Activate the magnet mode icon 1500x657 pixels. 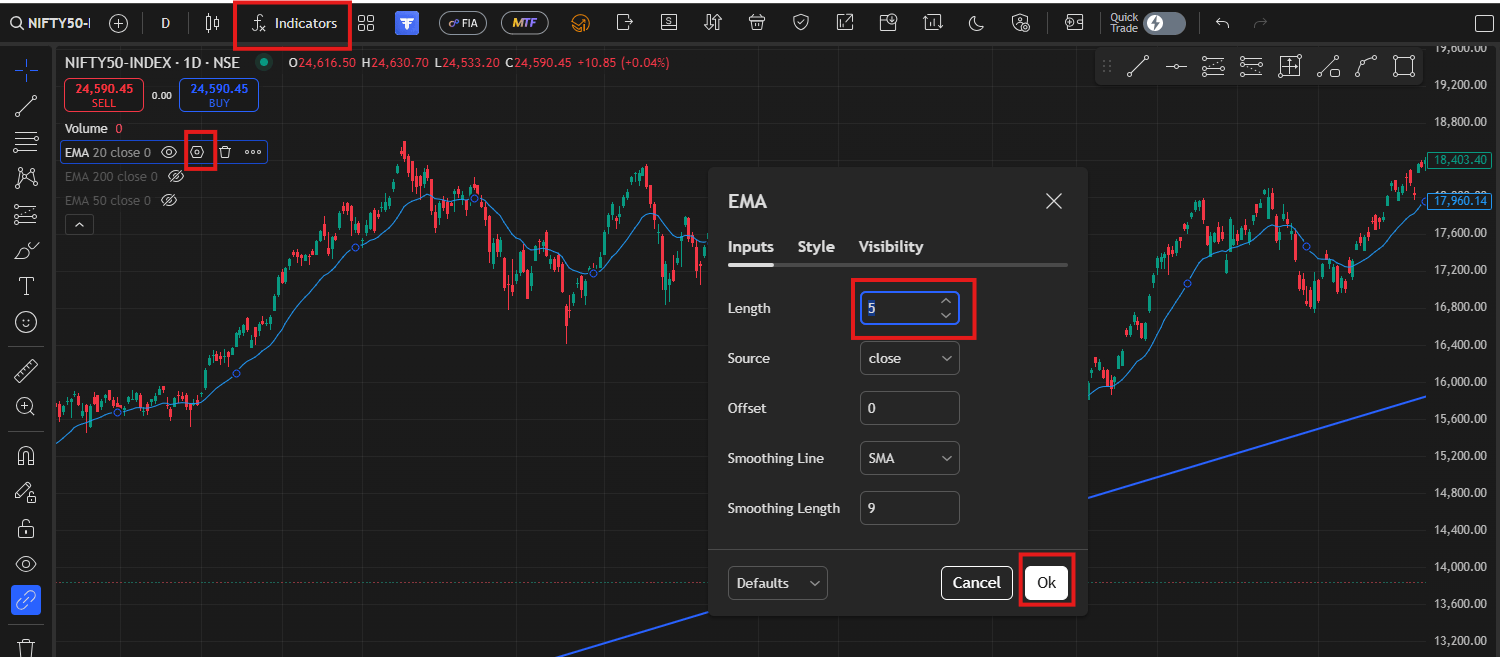click(26, 456)
